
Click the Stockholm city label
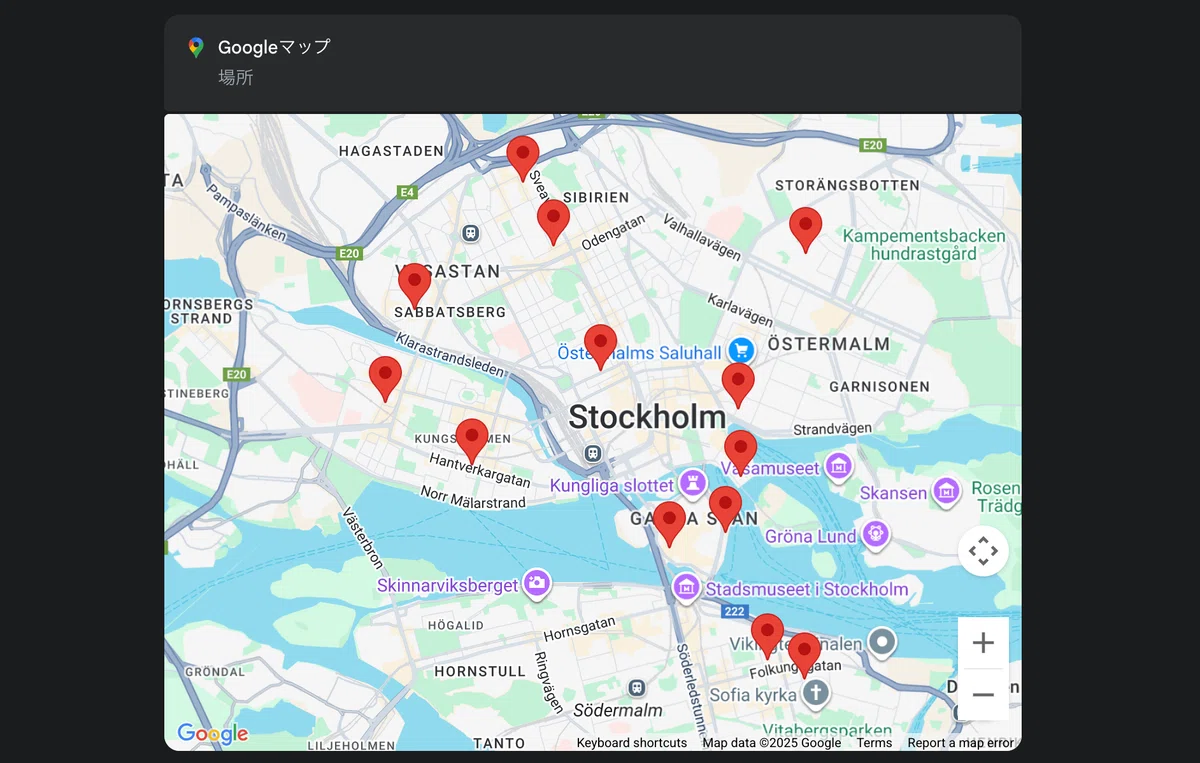click(647, 418)
